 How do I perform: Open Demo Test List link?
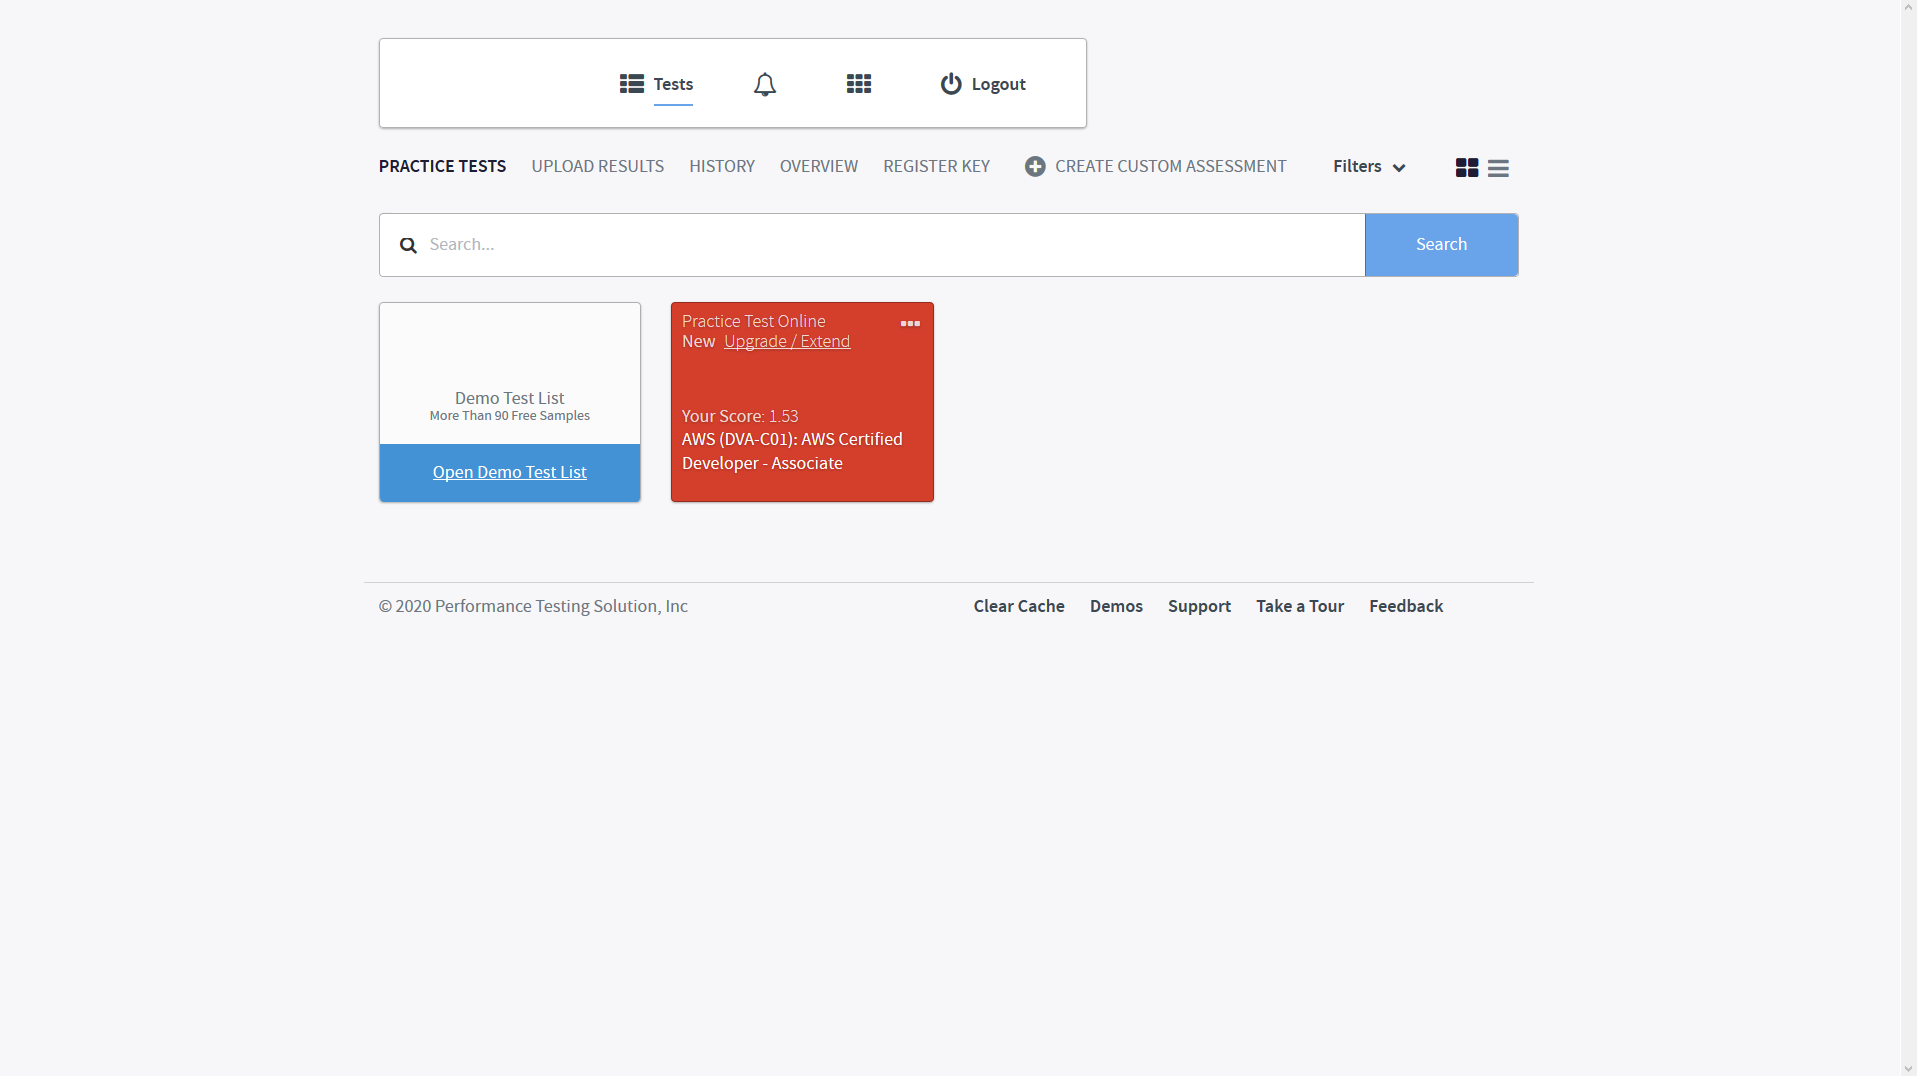[x=509, y=472]
